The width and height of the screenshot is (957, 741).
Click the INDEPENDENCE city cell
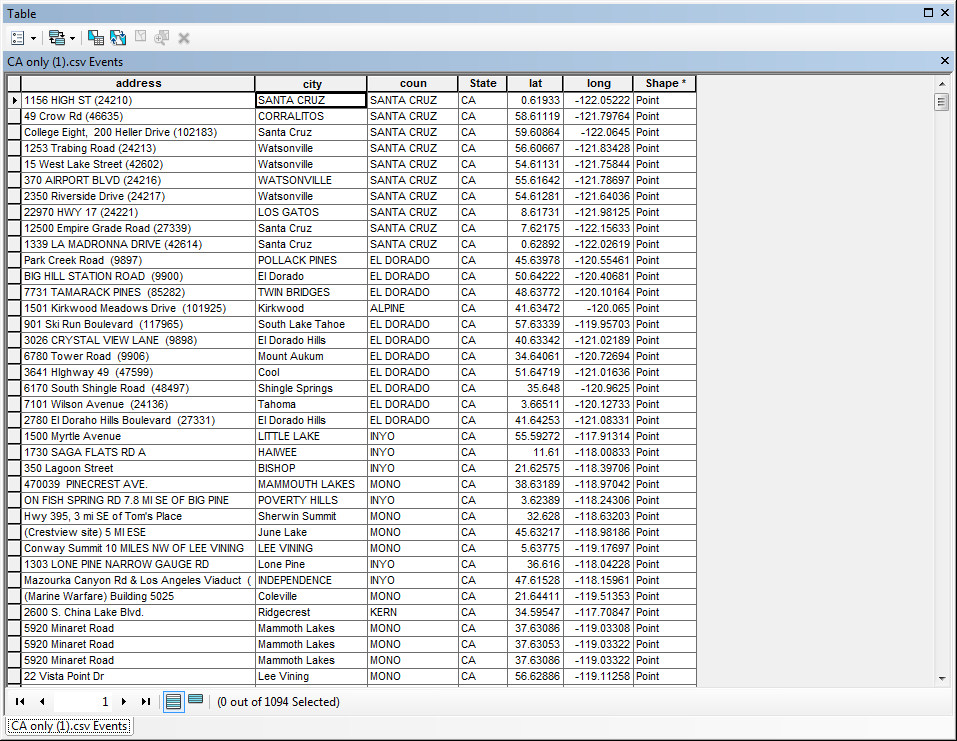click(x=311, y=580)
